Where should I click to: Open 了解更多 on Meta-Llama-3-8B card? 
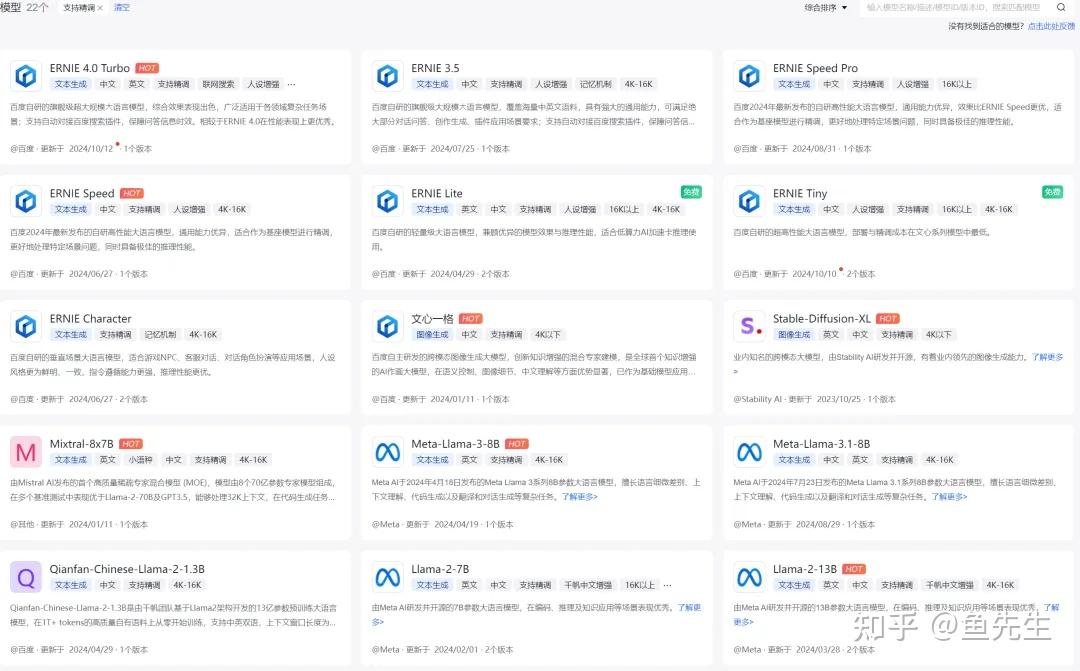[x=579, y=497]
